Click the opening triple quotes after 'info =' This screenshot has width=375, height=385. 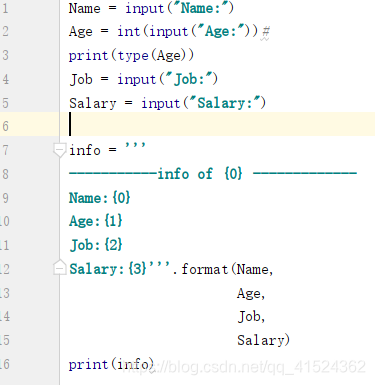click(x=135, y=146)
